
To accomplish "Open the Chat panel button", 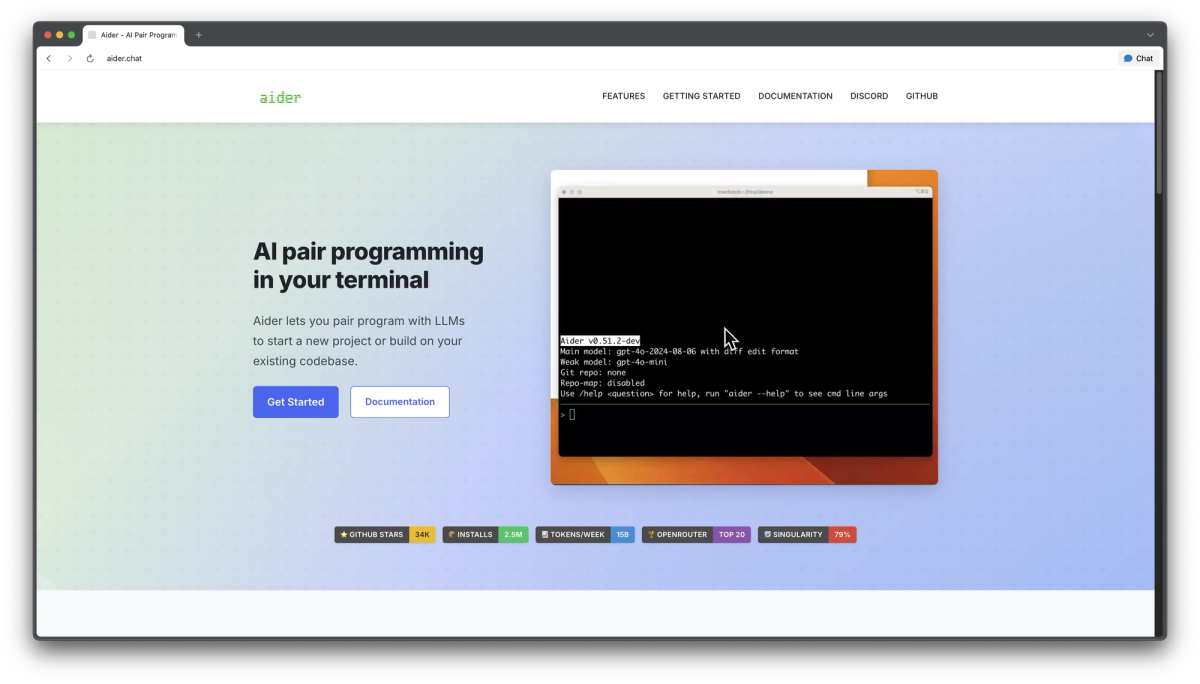I will tap(1138, 58).
